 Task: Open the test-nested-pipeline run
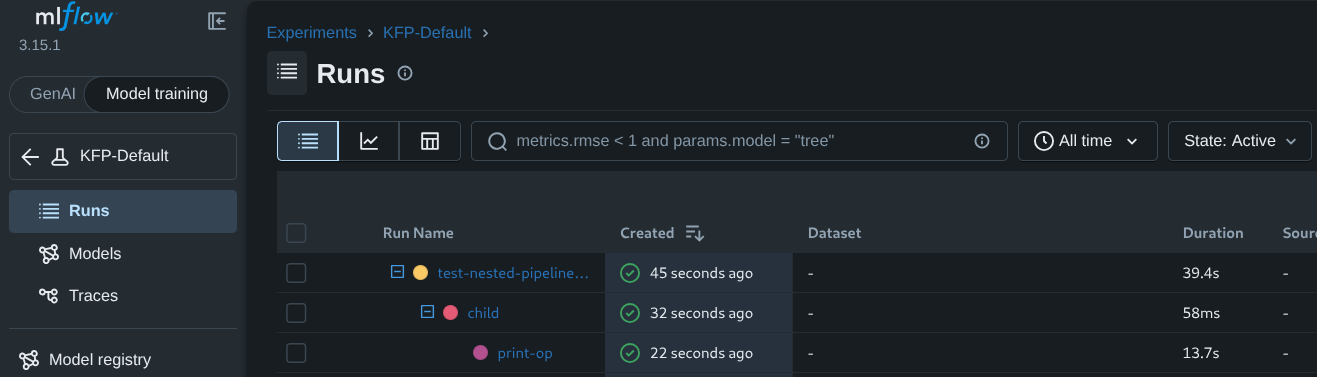(x=513, y=273)
